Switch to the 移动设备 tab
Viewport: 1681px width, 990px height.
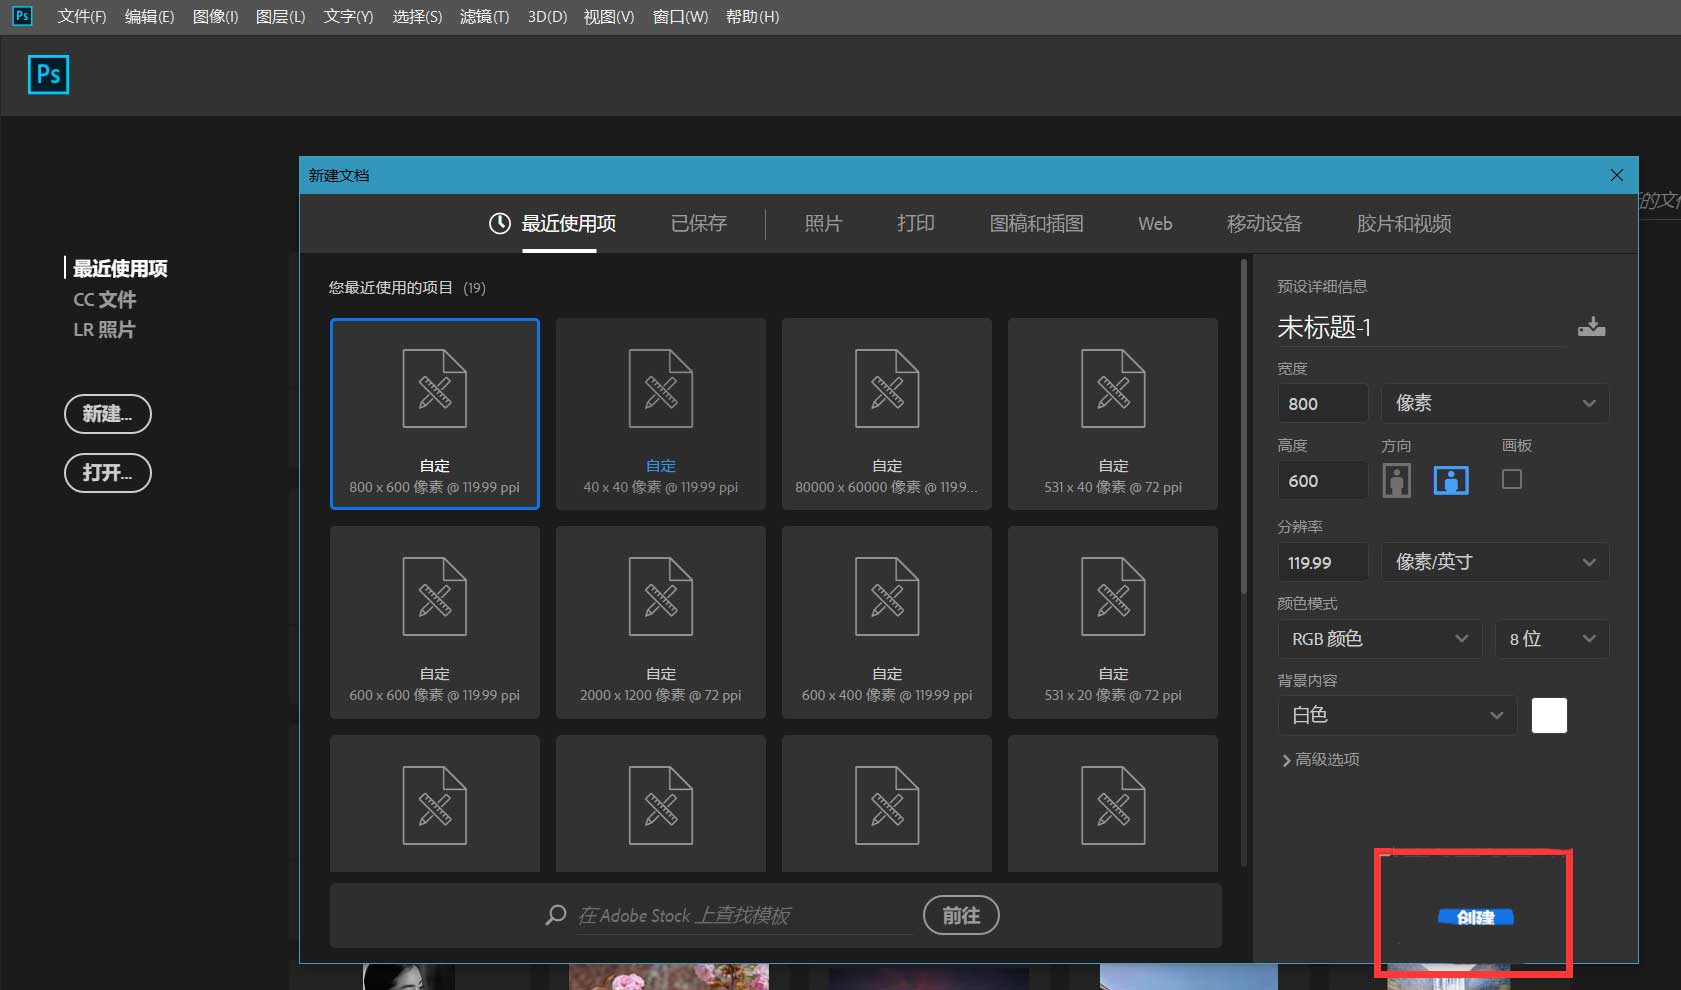tap(1264, 223)
